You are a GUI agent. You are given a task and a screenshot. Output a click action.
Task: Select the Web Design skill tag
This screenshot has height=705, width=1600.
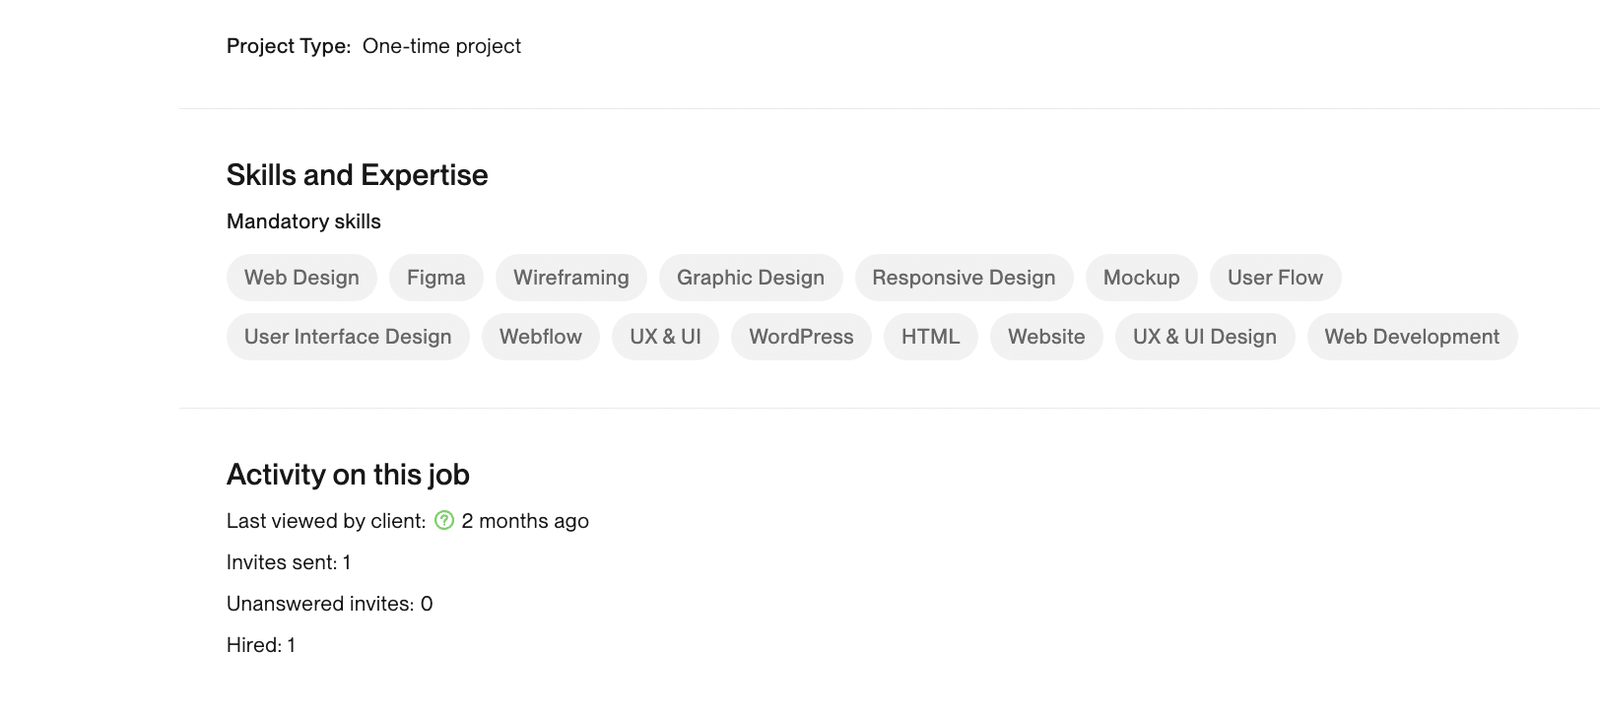point(301,277)
